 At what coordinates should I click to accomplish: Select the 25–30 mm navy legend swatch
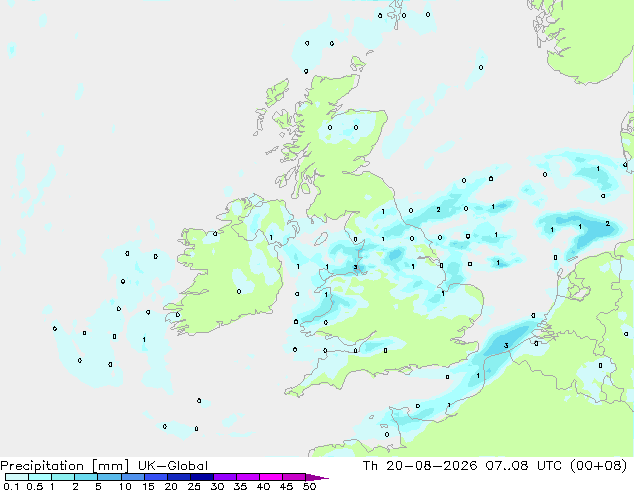[x=202, y=477]
